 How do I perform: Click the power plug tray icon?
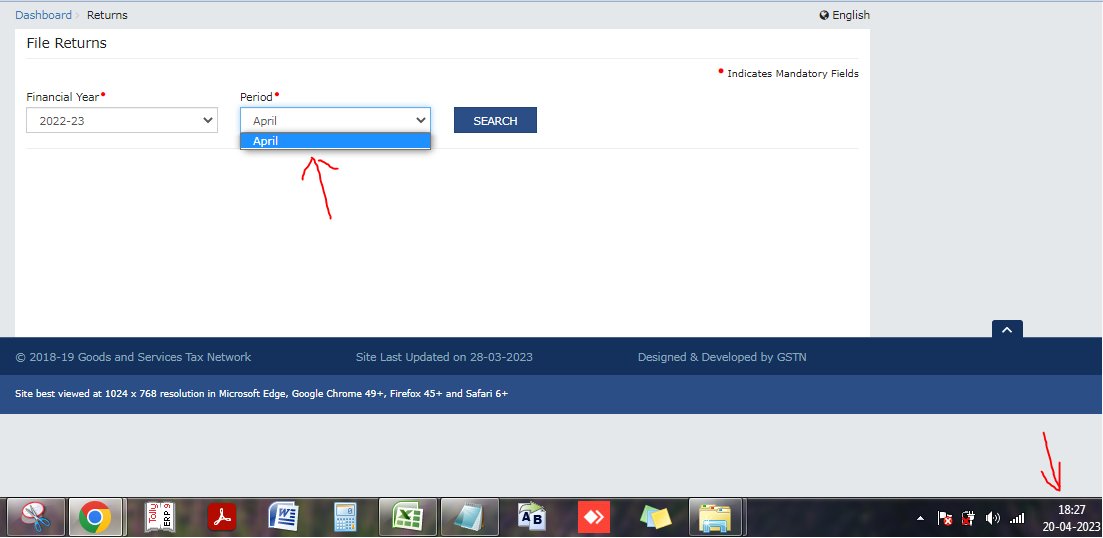pyautogui.click(x=968, y=519)
